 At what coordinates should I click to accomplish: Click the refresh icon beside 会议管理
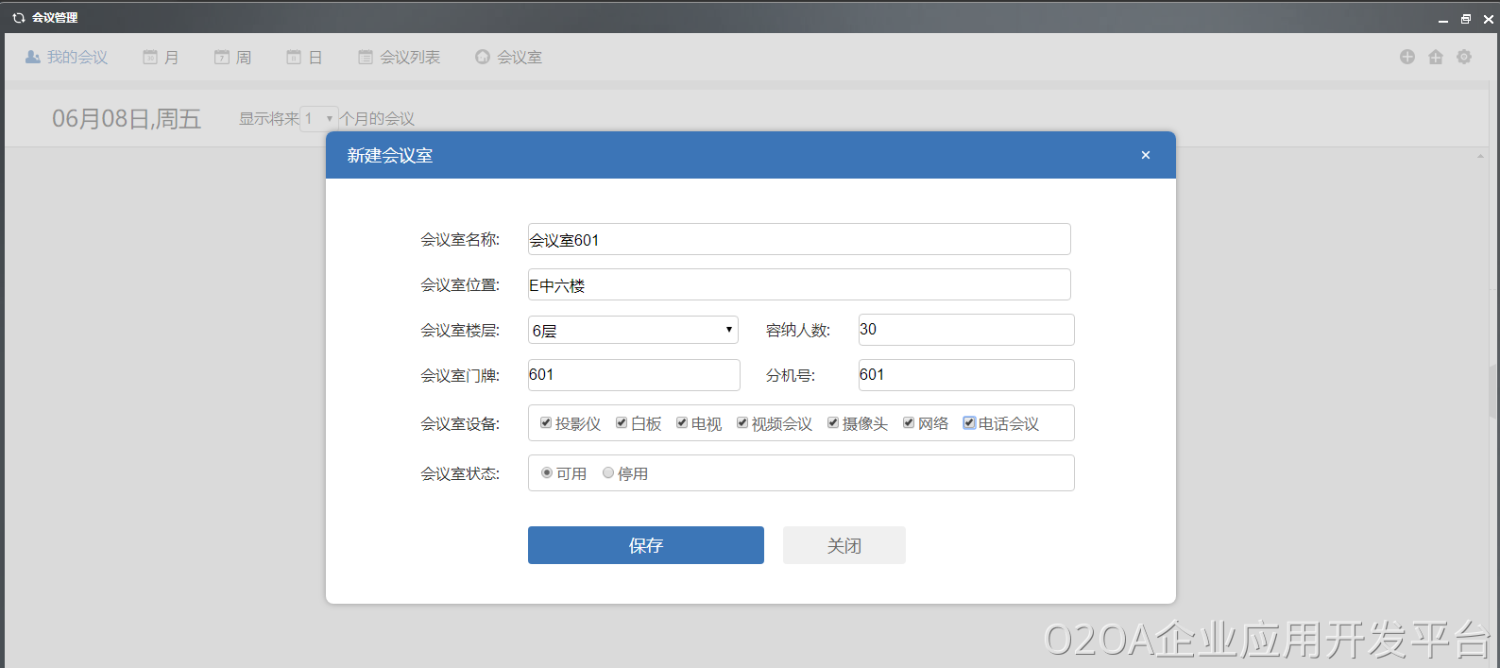[18, 18]
